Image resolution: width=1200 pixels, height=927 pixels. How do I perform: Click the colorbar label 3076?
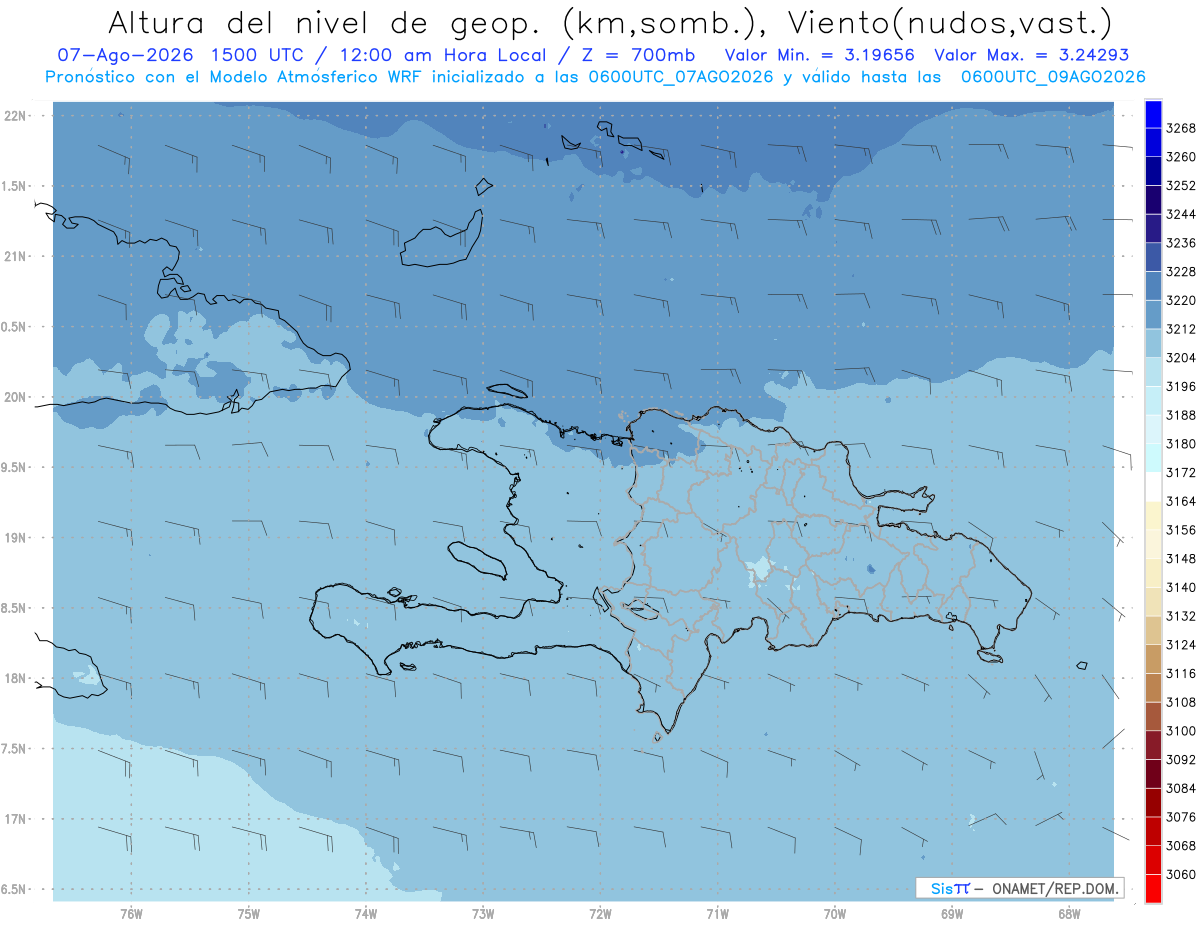click(1180, 817)
